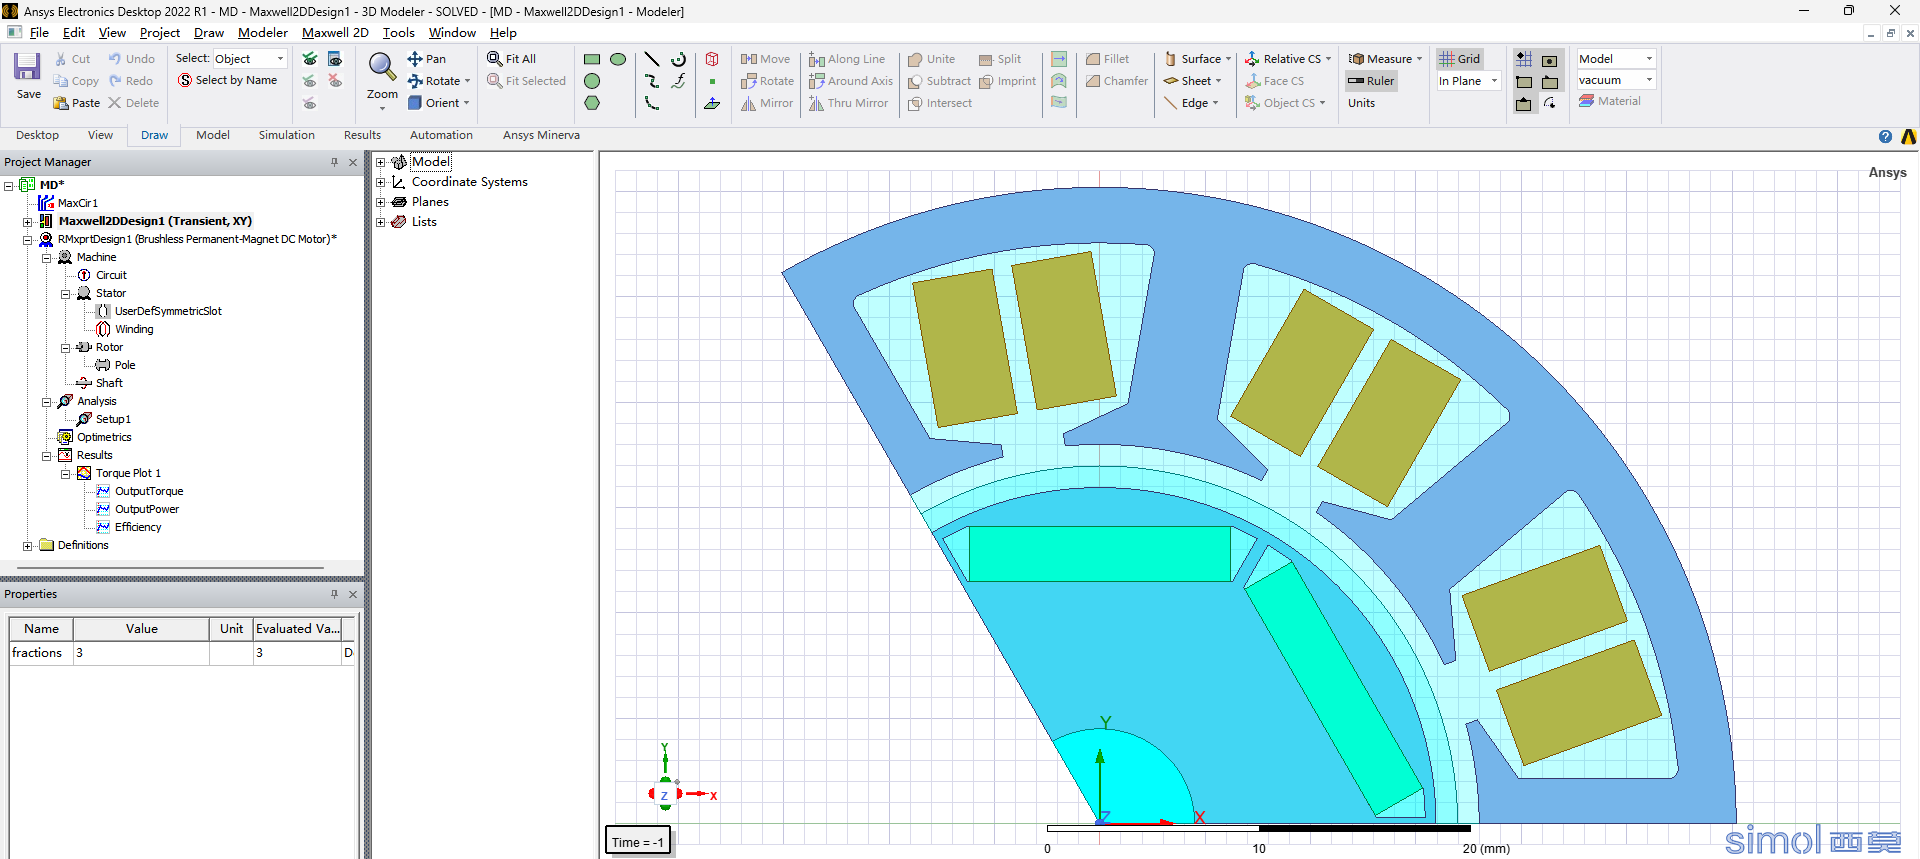Viewport: 1920px width, 859px height.
Task: Open the Help question mark icon
Action: point(1885,137)
